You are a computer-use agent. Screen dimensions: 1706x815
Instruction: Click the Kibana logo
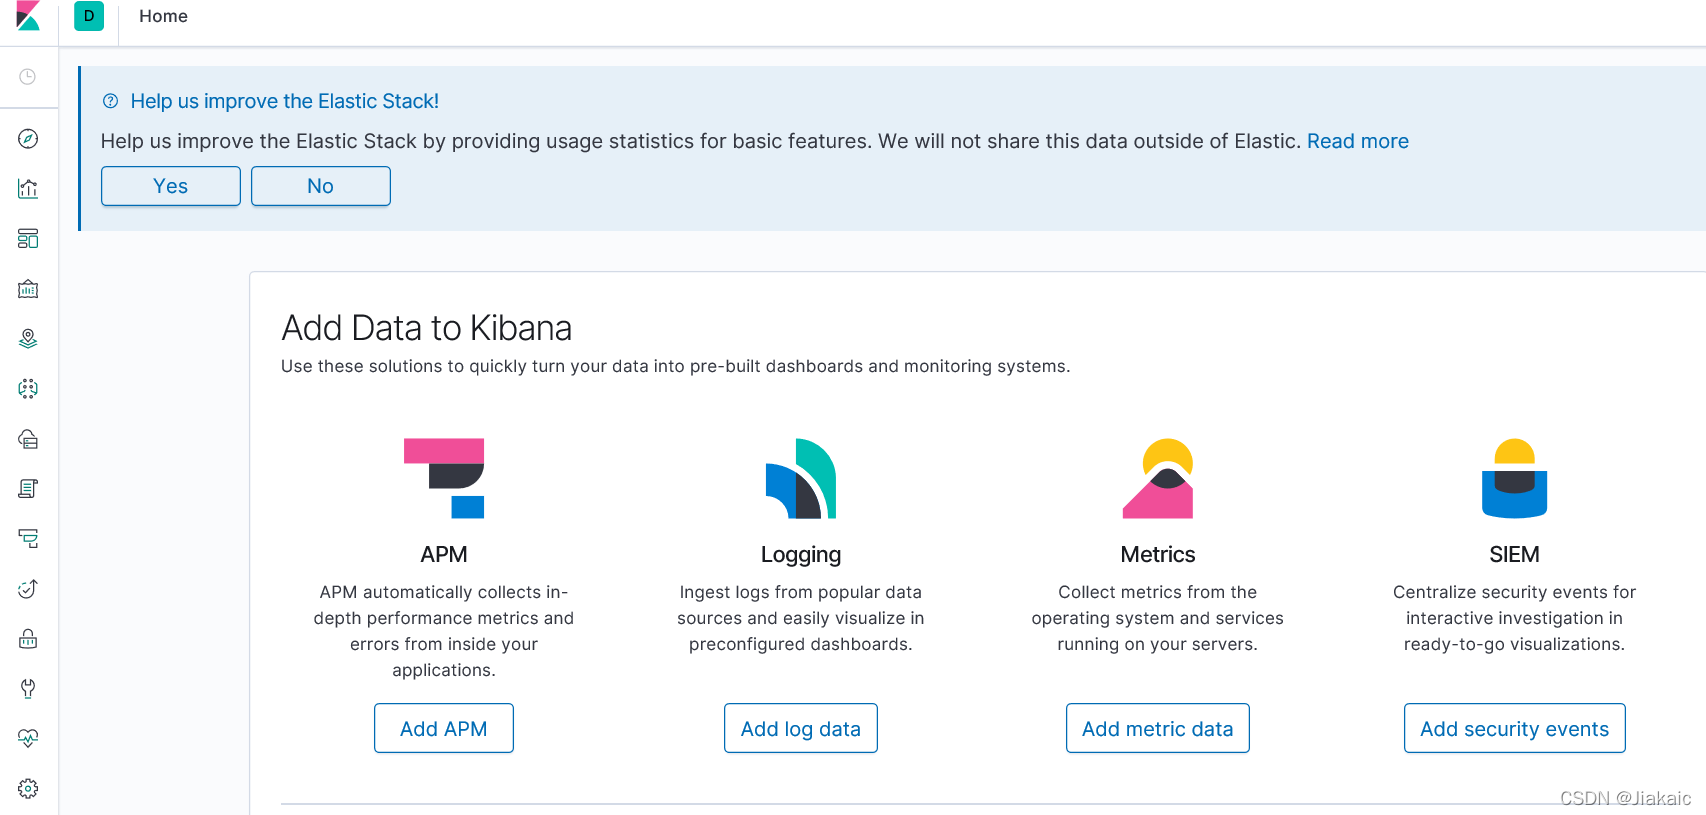(28, 16)
